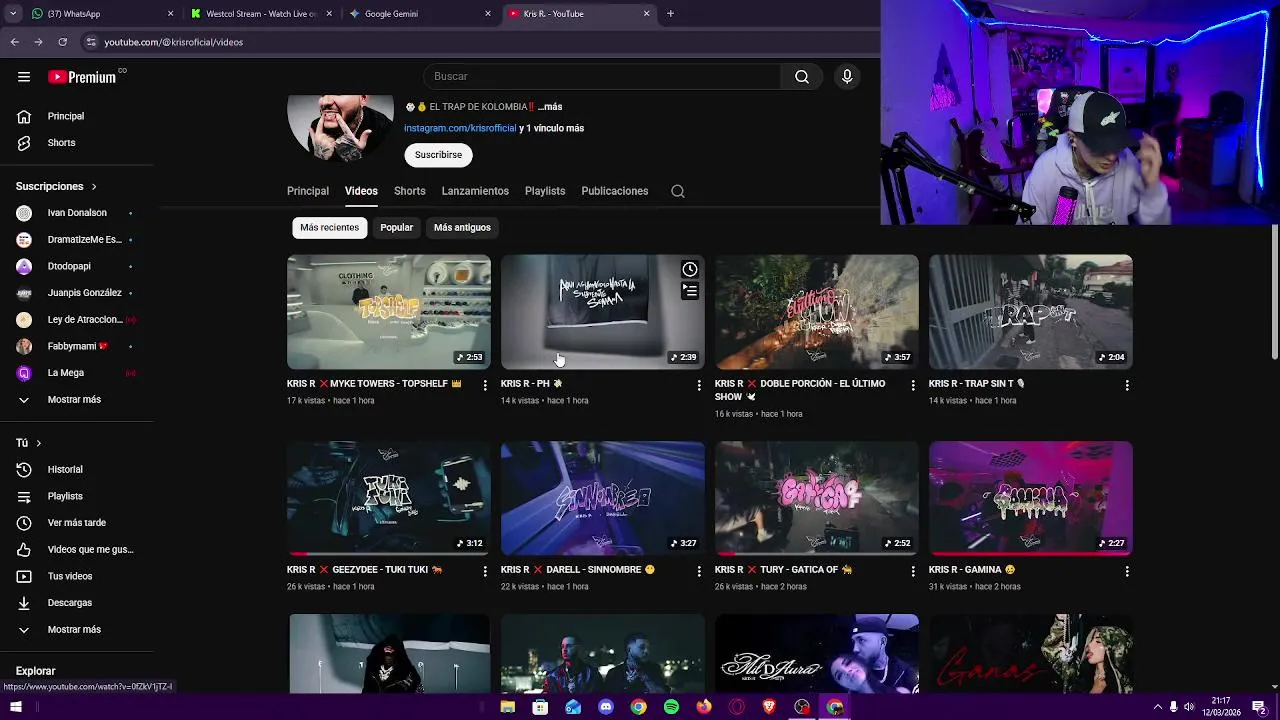
Task: Switch to the Shorts channel tab
Action: [409, 191]
